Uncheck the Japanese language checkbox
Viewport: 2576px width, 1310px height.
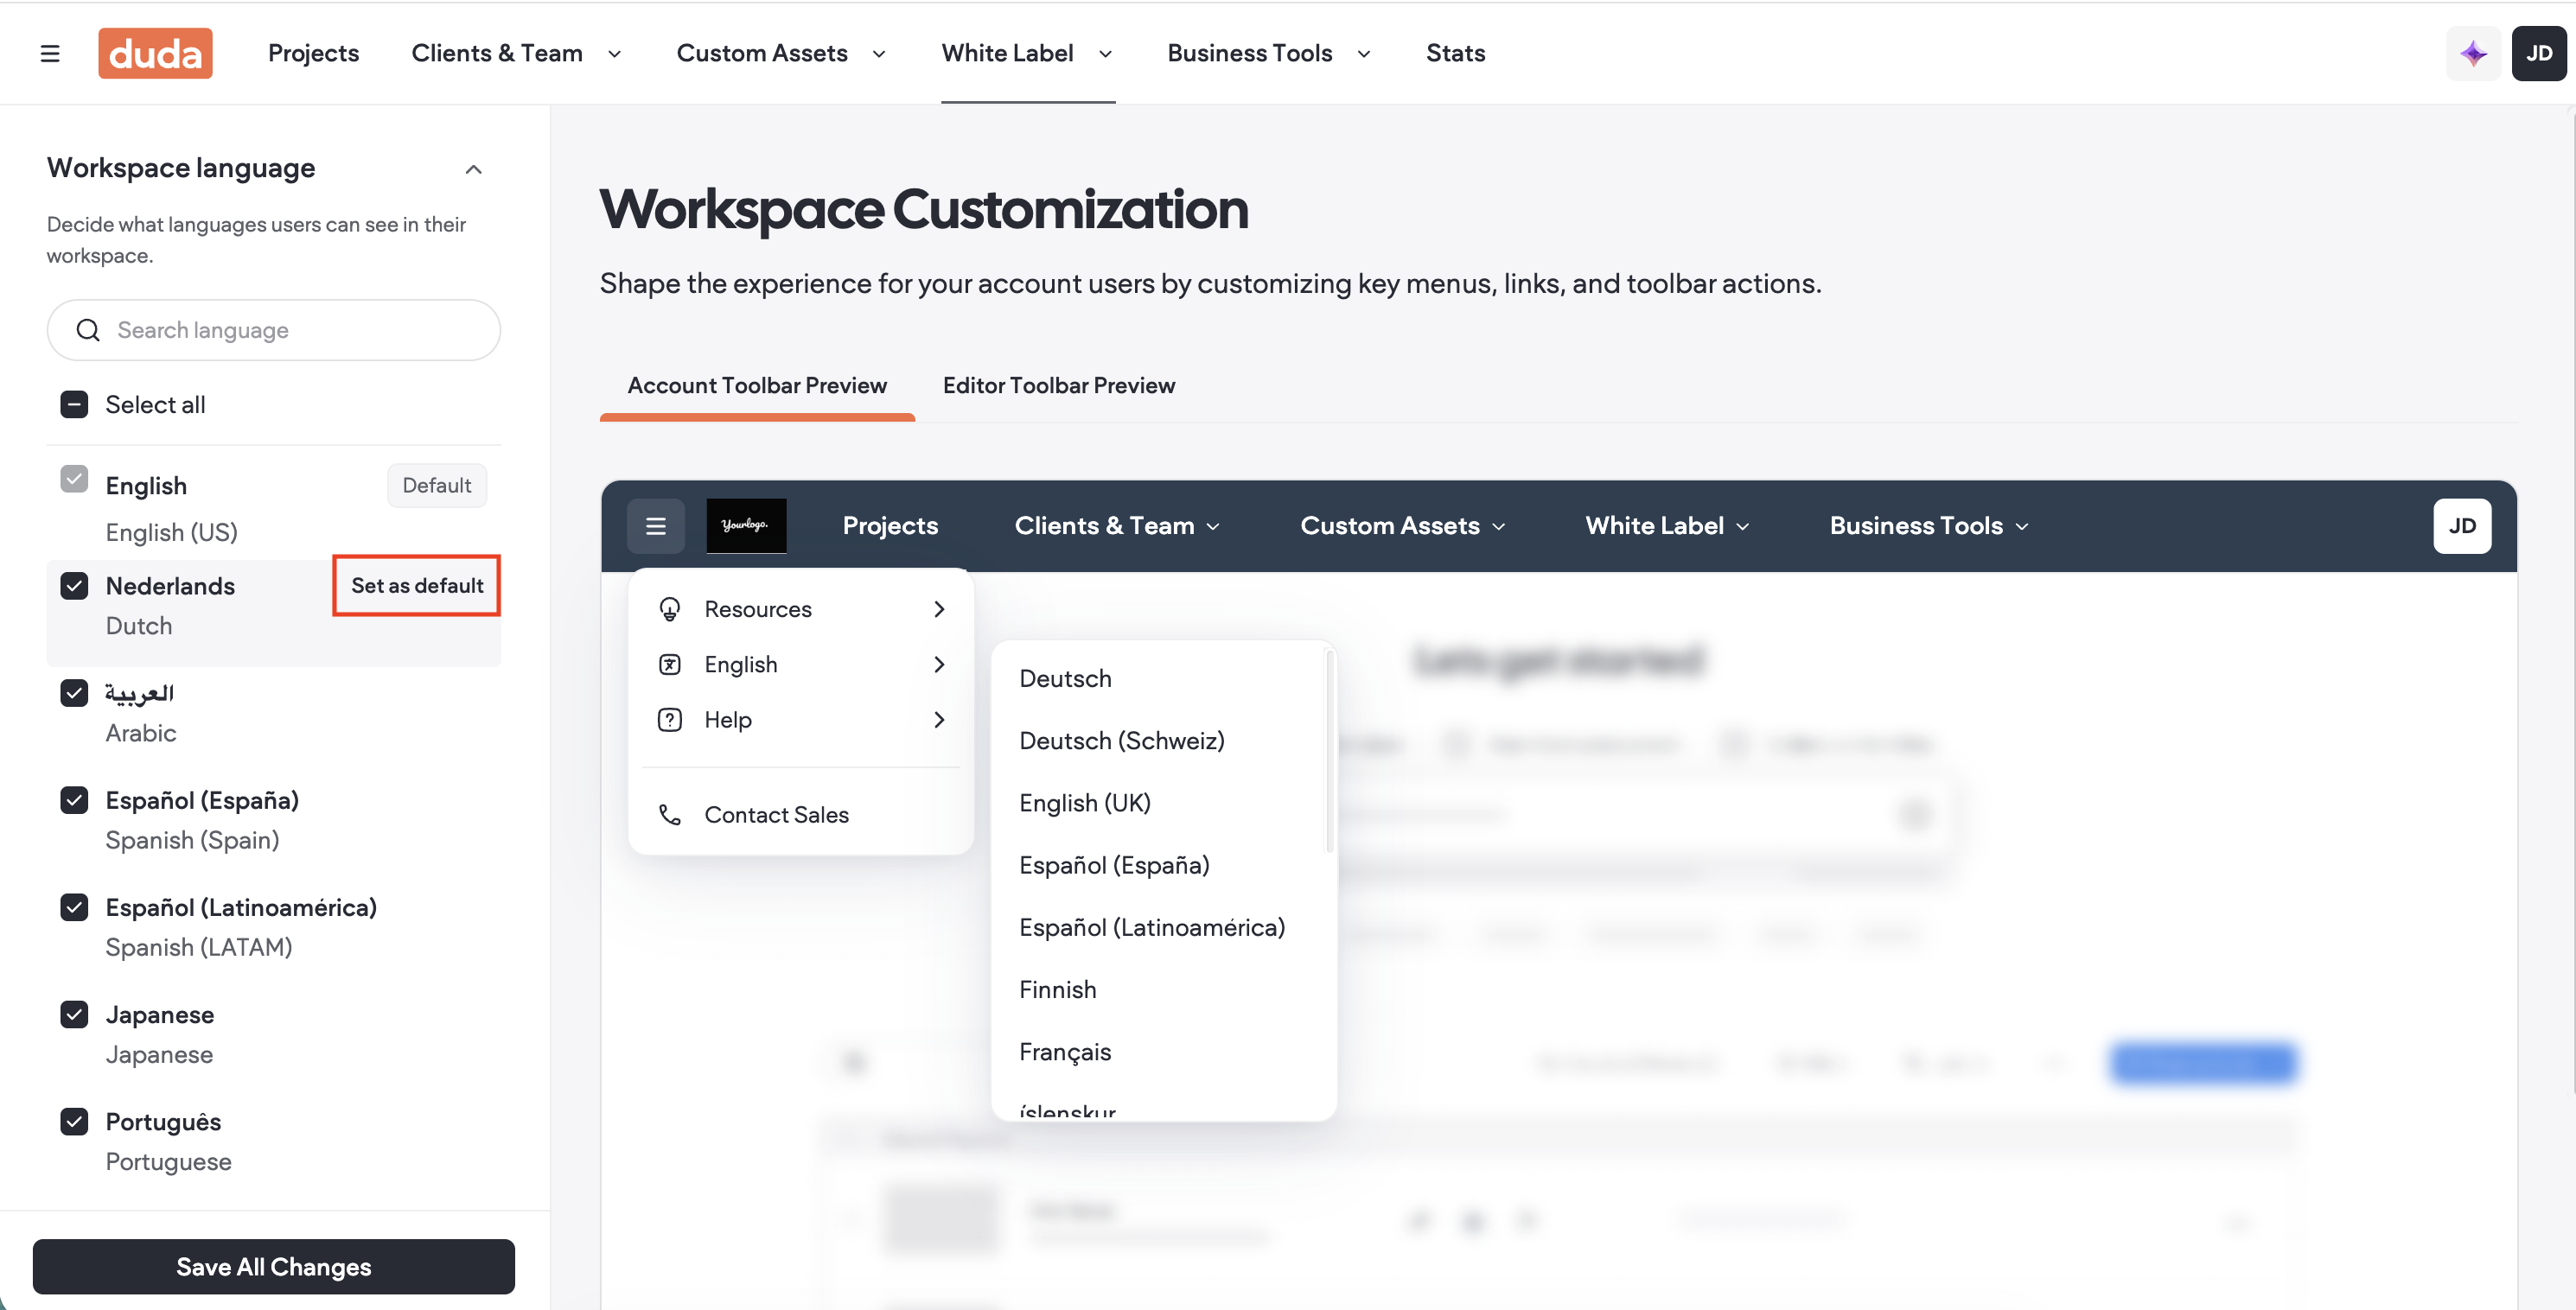74,1014
